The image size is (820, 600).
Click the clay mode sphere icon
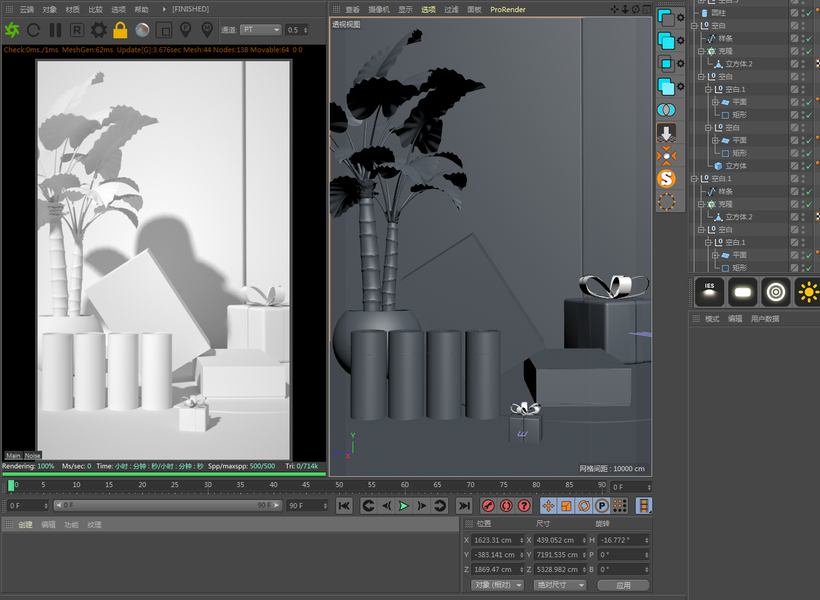point(142,30)
